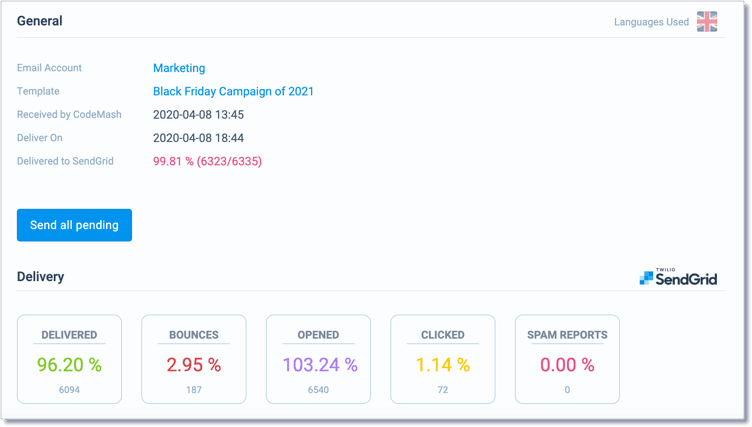Click the 0.00 % spam reports value
Image resolution: width=752 pixels, height=427 pixels.
pos(567,365)
